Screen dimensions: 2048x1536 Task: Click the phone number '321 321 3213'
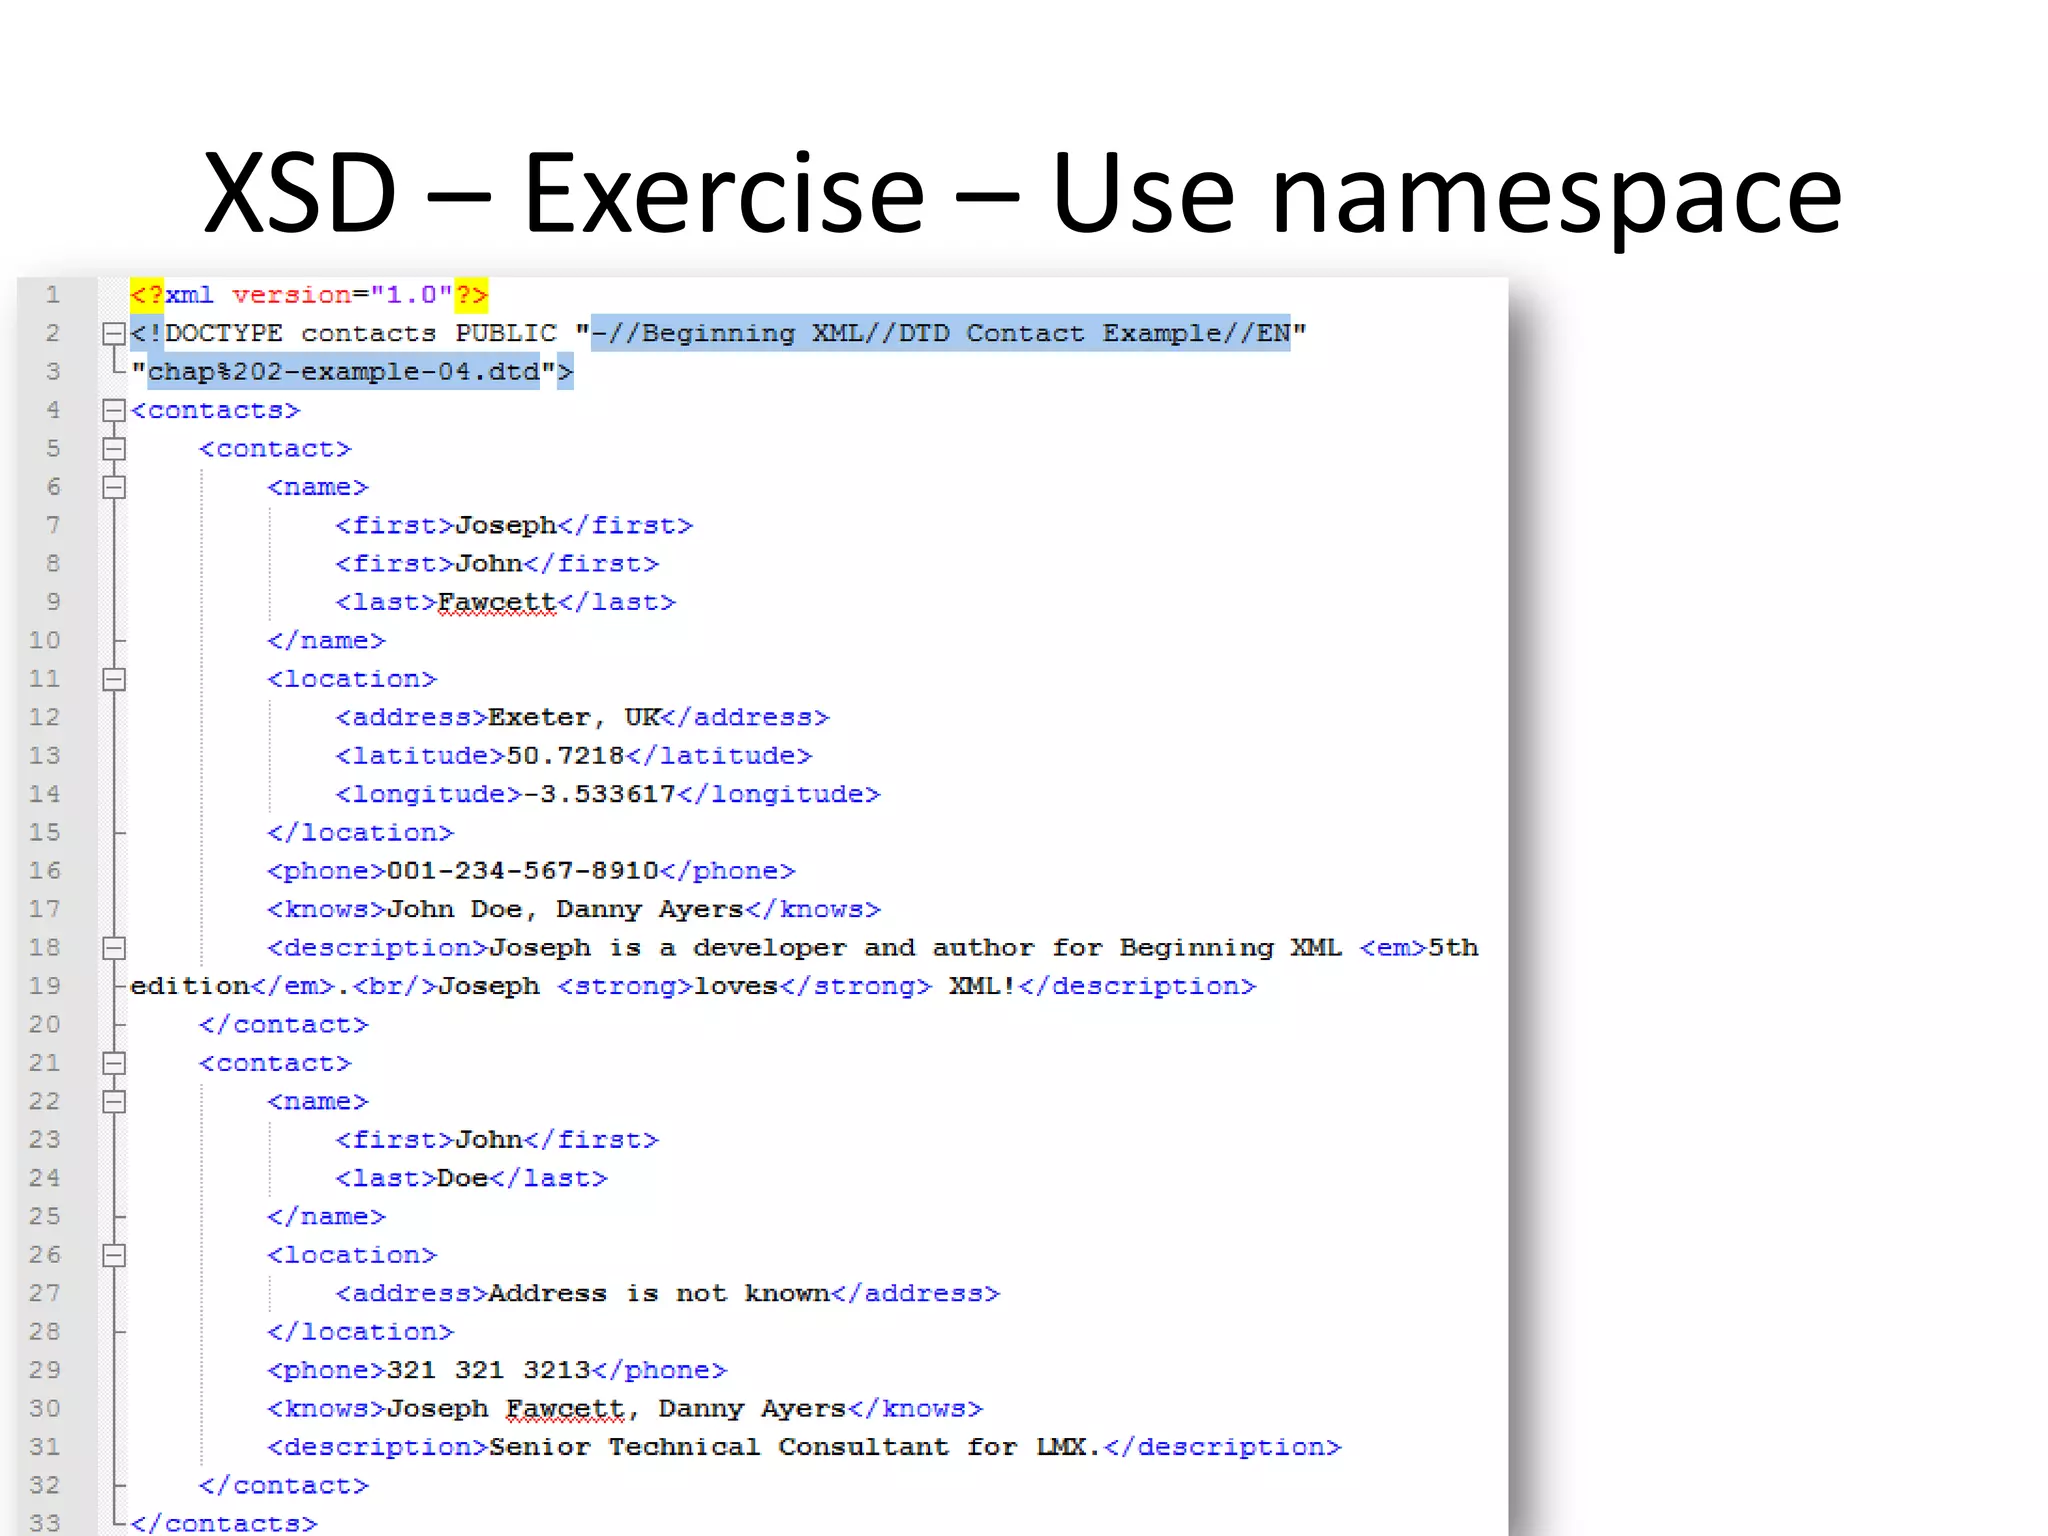coord(489,1370)
